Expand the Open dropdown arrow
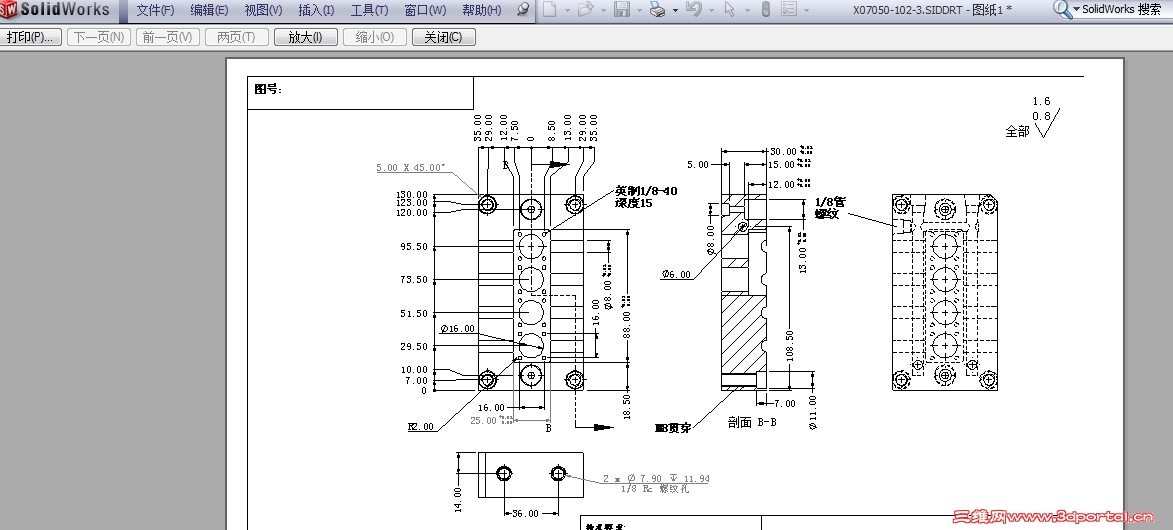1173x530 pixels. tap(603, 10)
